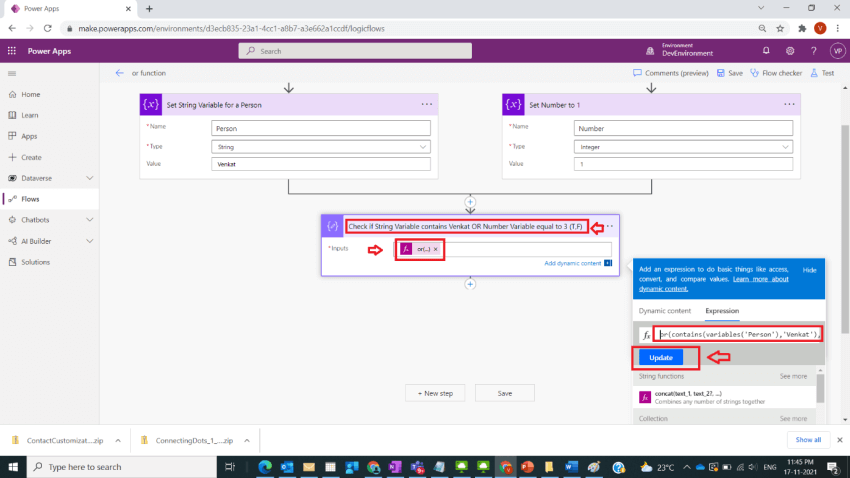Open the app launcher waffle icon
Viewport: 850px width, 478px height.
click(12, 51)
